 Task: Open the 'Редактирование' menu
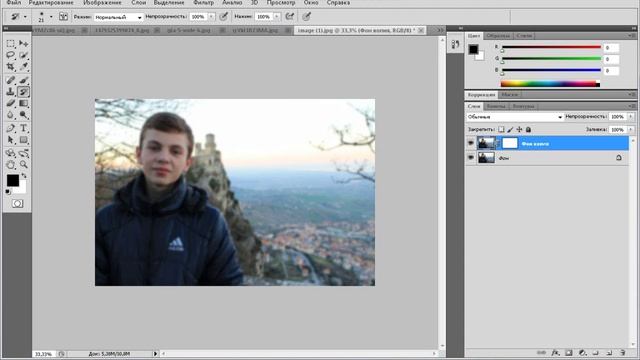click(51, 3)
